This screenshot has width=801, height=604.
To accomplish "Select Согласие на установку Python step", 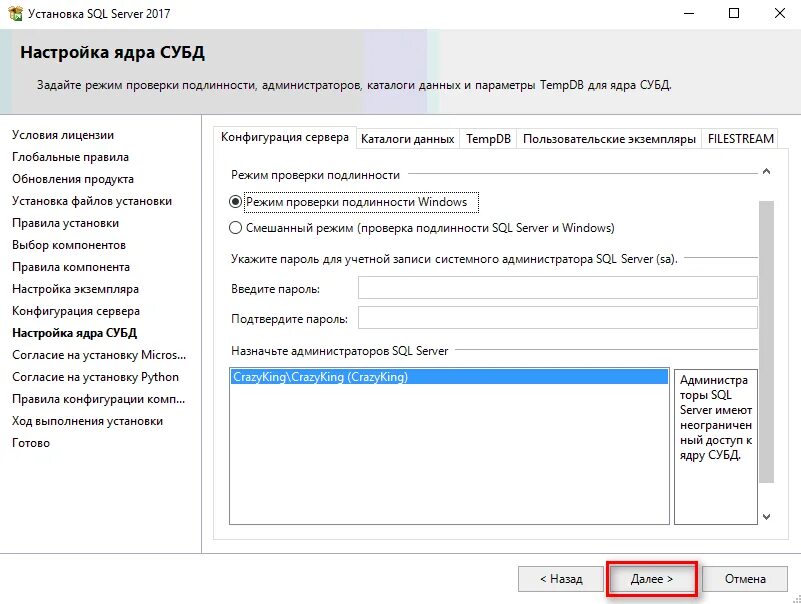I will 96,377.
